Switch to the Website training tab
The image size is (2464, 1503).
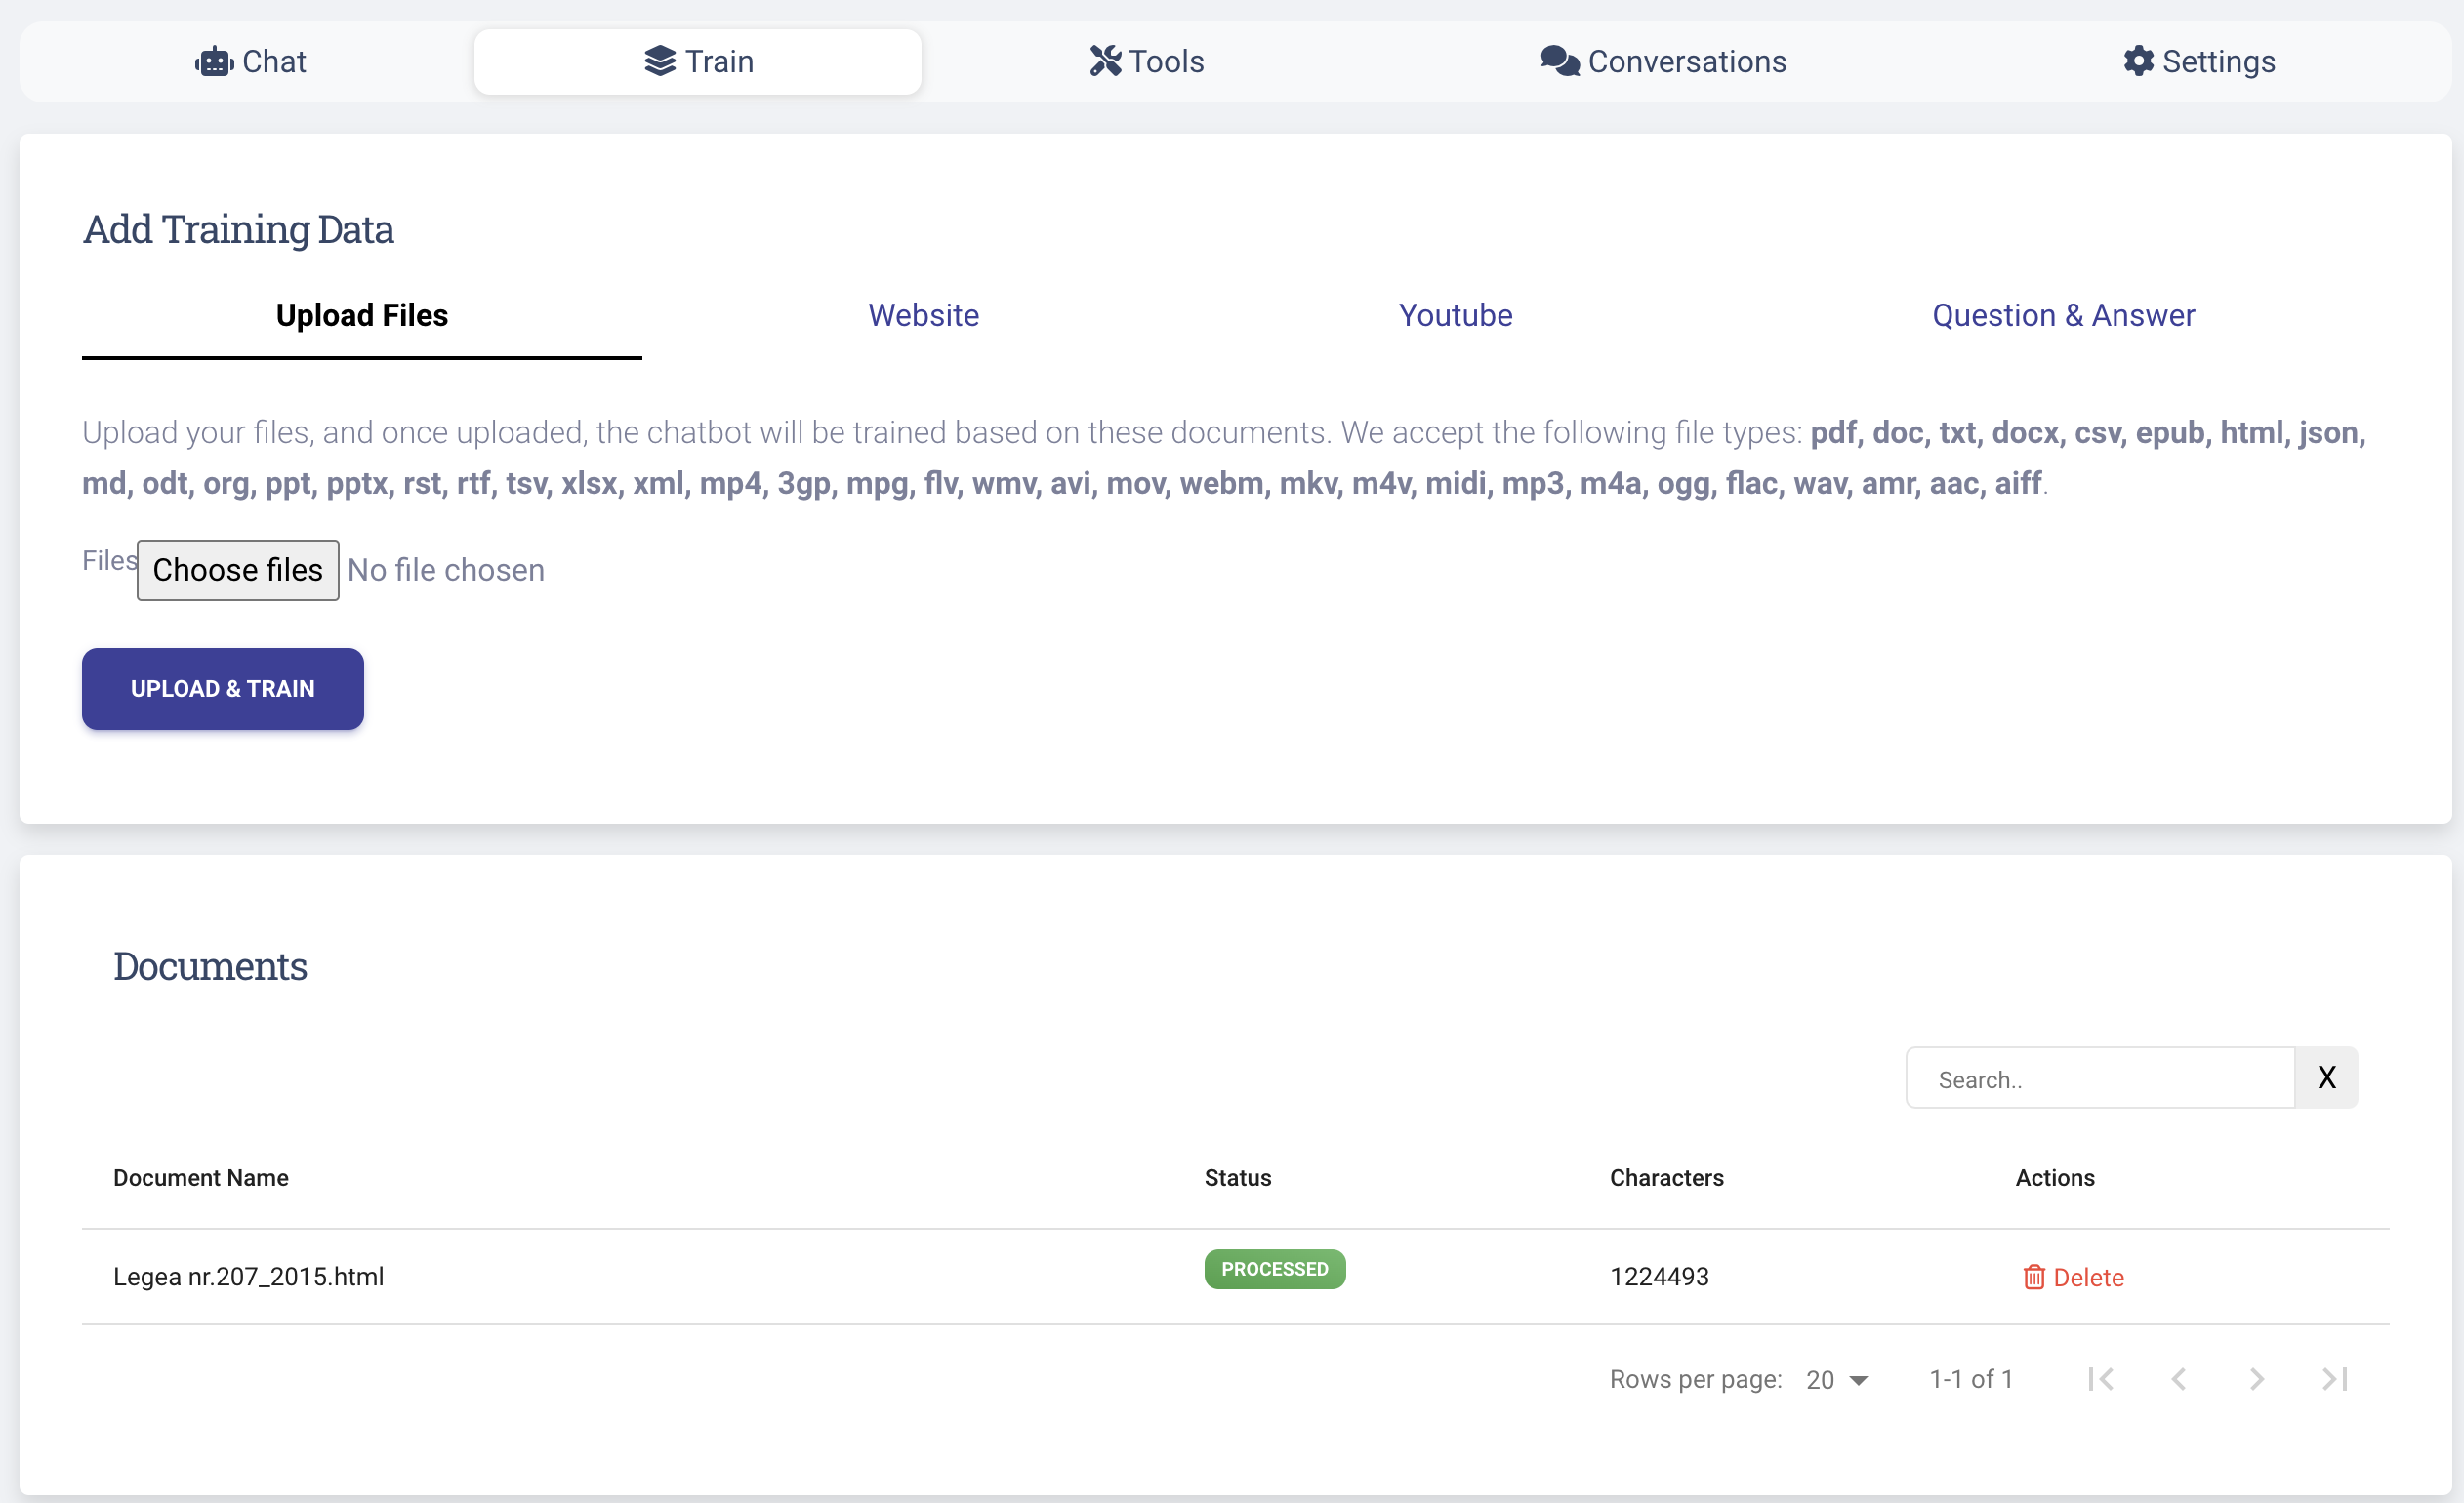point(923,316)
